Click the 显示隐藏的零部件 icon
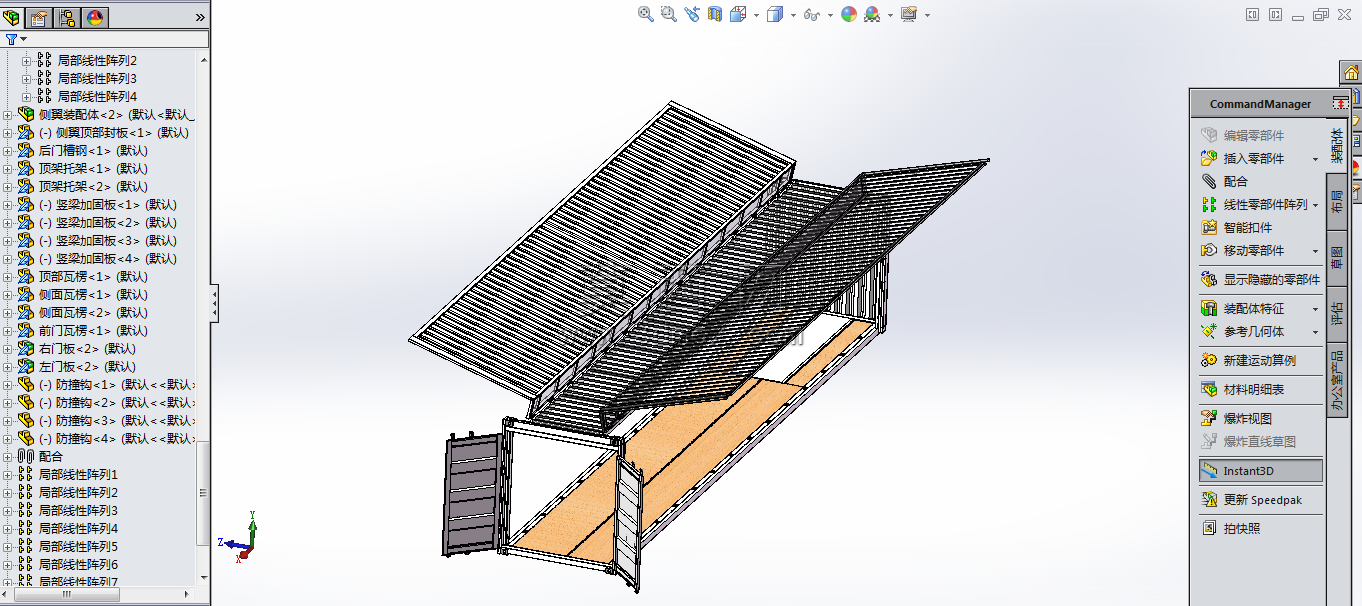This screenshot has width=1362, height=606. [1208, 279]
